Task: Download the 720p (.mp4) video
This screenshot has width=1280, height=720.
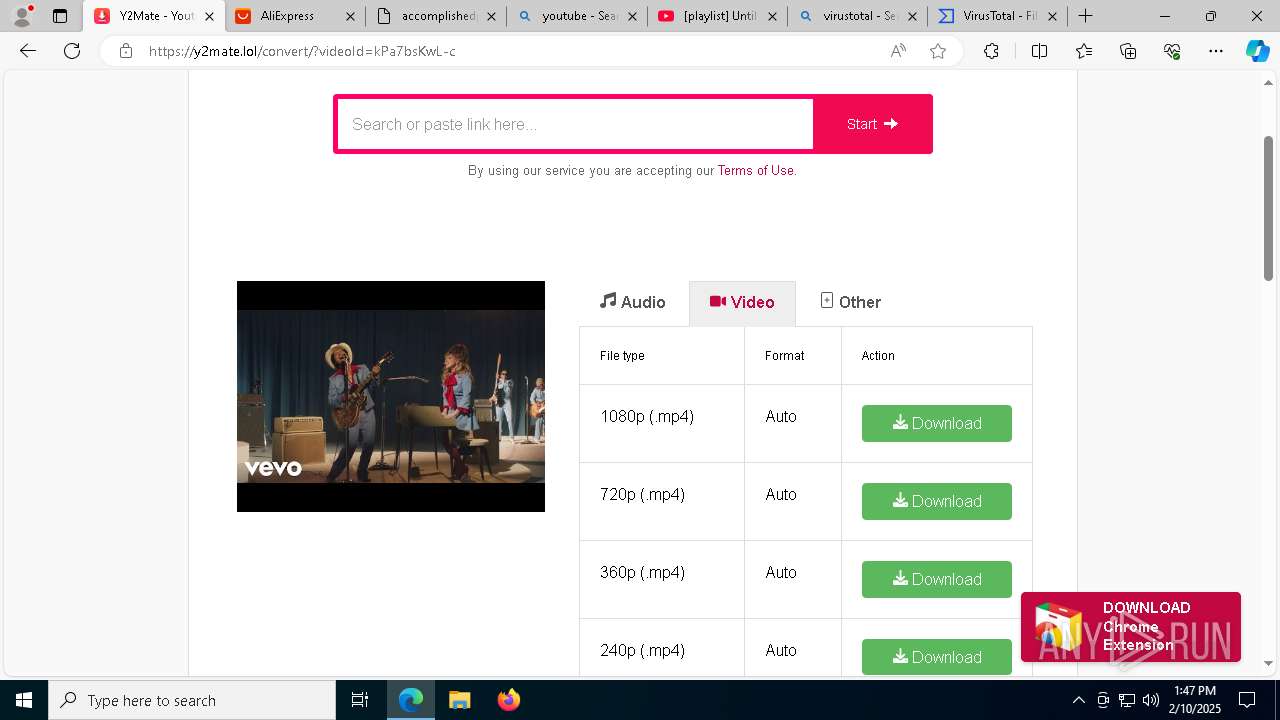Action: (x=937, y=501)
